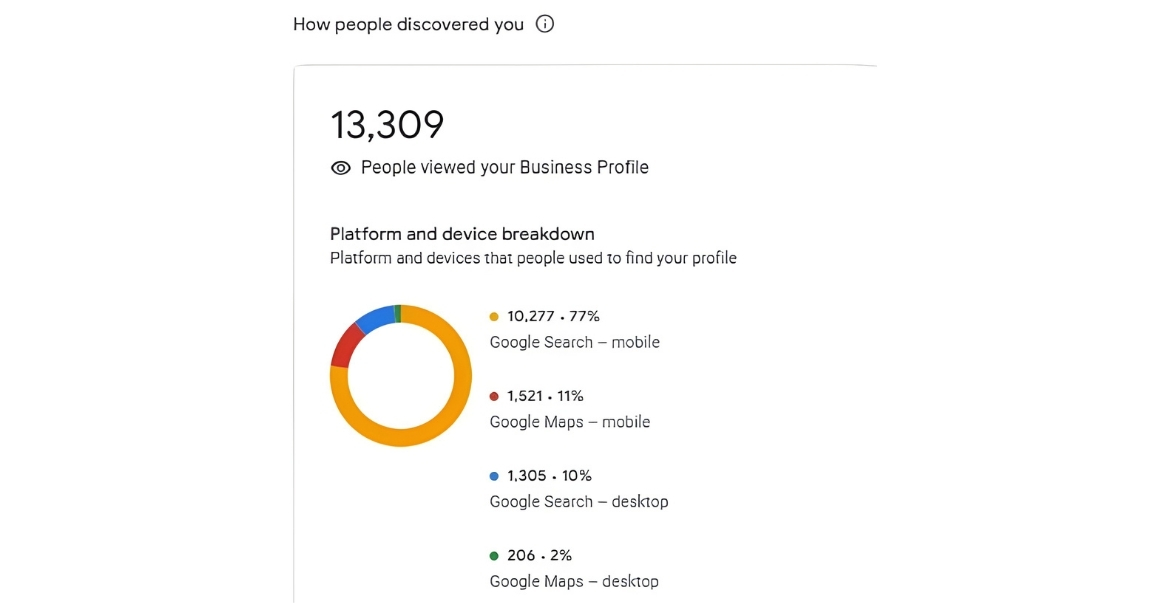Select the blue segment of the donut chart

(x=375, y=317)
